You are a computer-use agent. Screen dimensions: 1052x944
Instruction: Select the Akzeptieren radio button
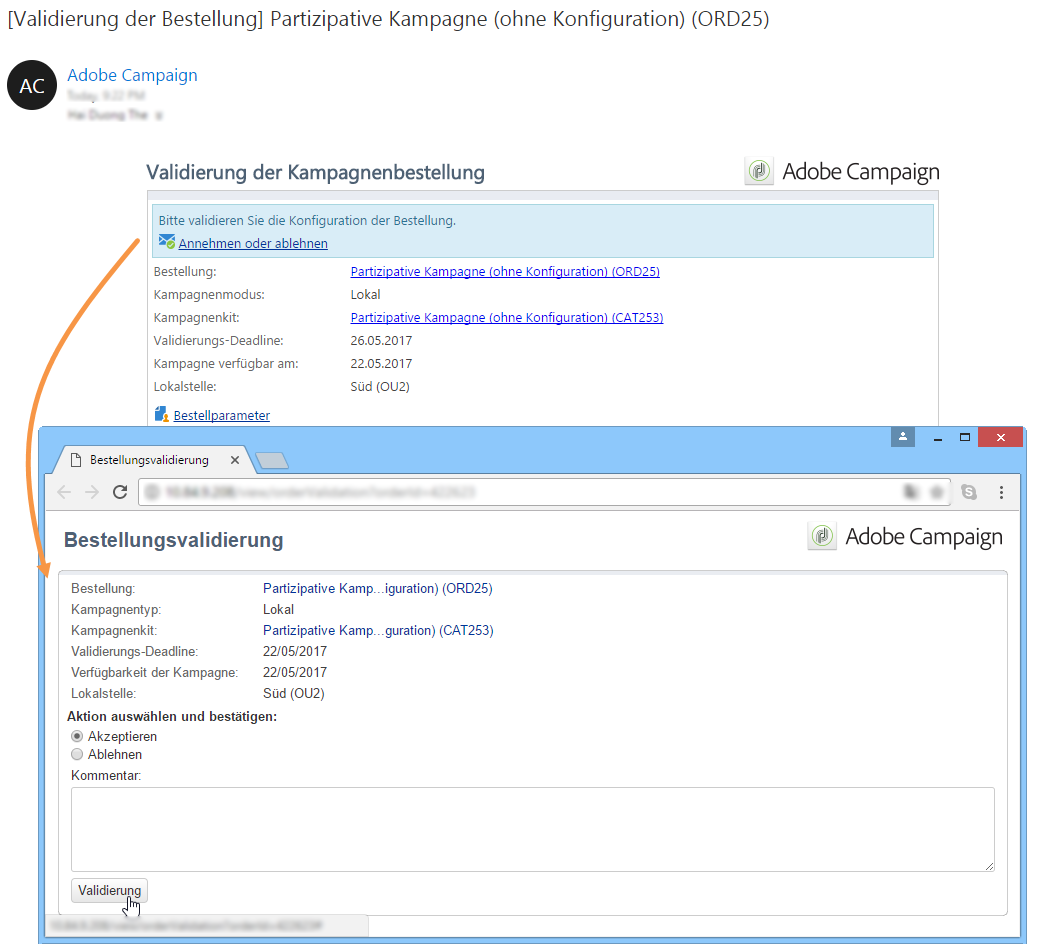(x=77, y=736)
